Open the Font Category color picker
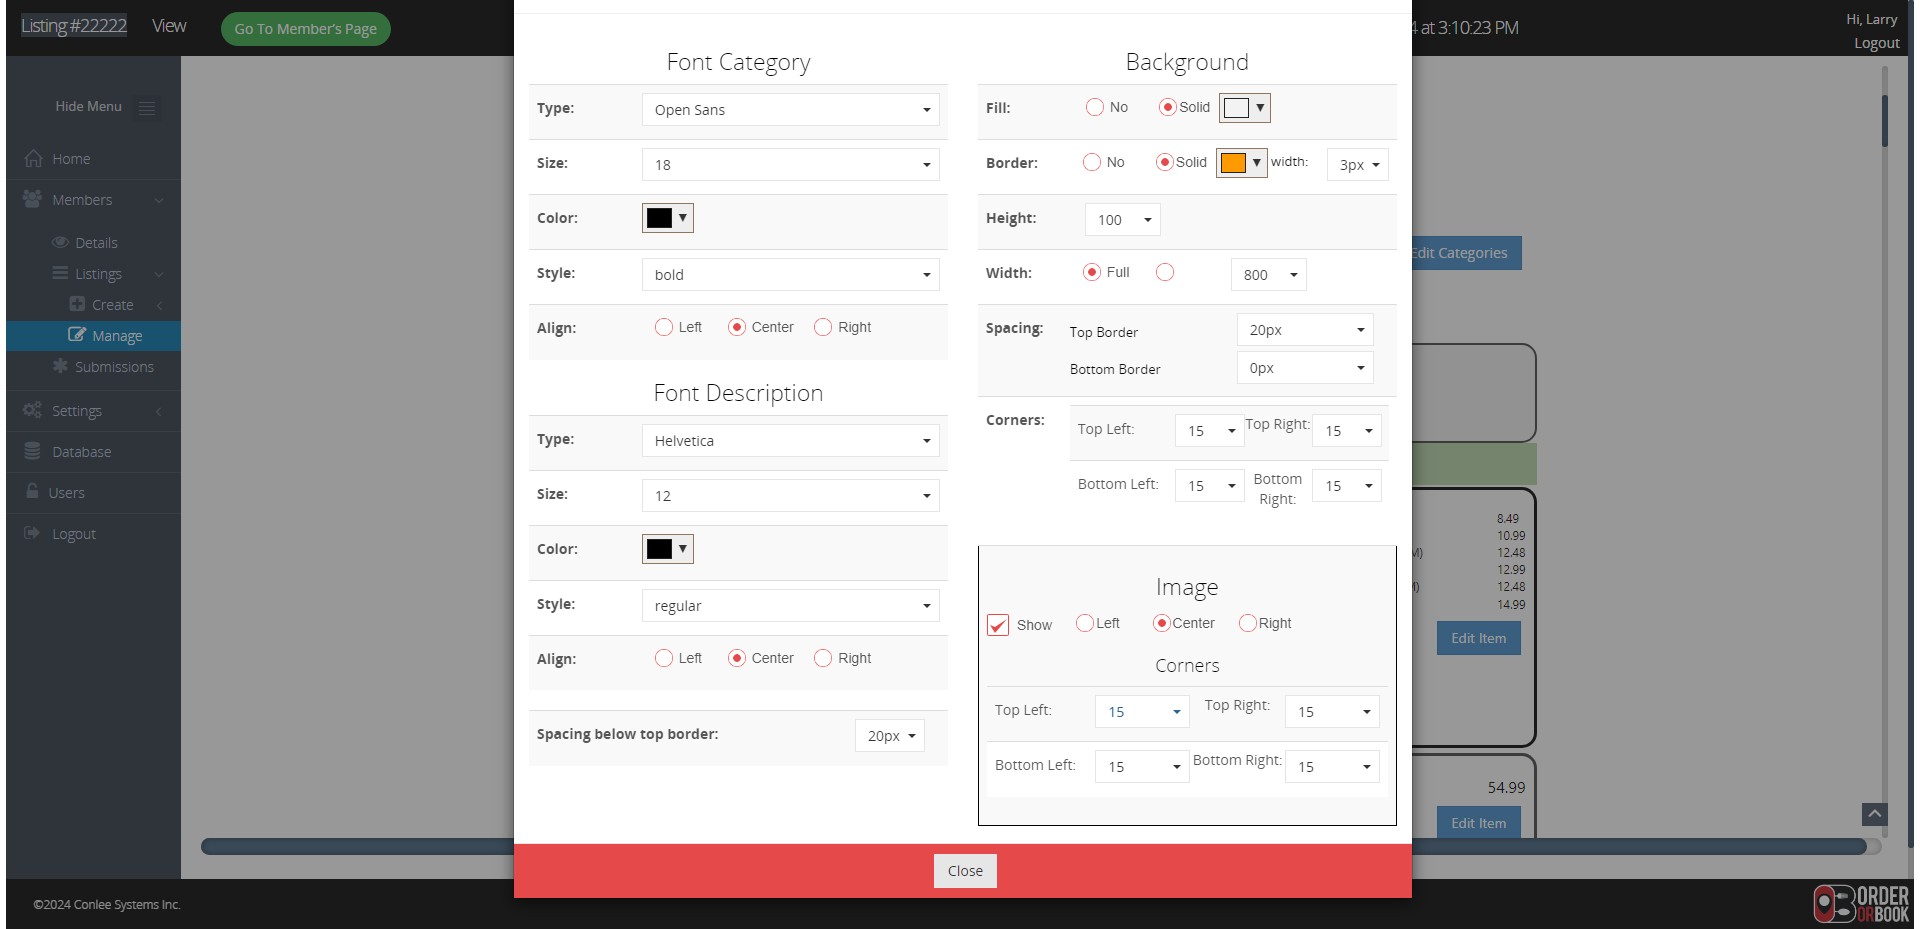 click(x=668, y=218)
